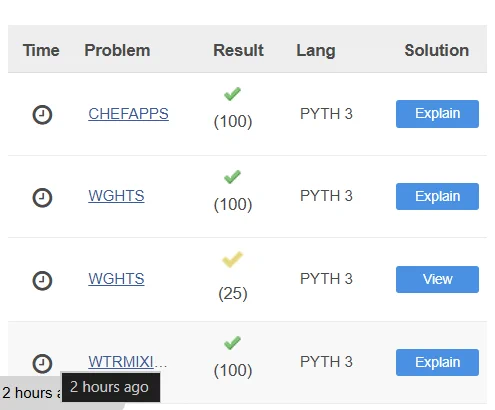Click the Lang column header
495x410 pixels.
pyautogui.click(x=316, y=51)
